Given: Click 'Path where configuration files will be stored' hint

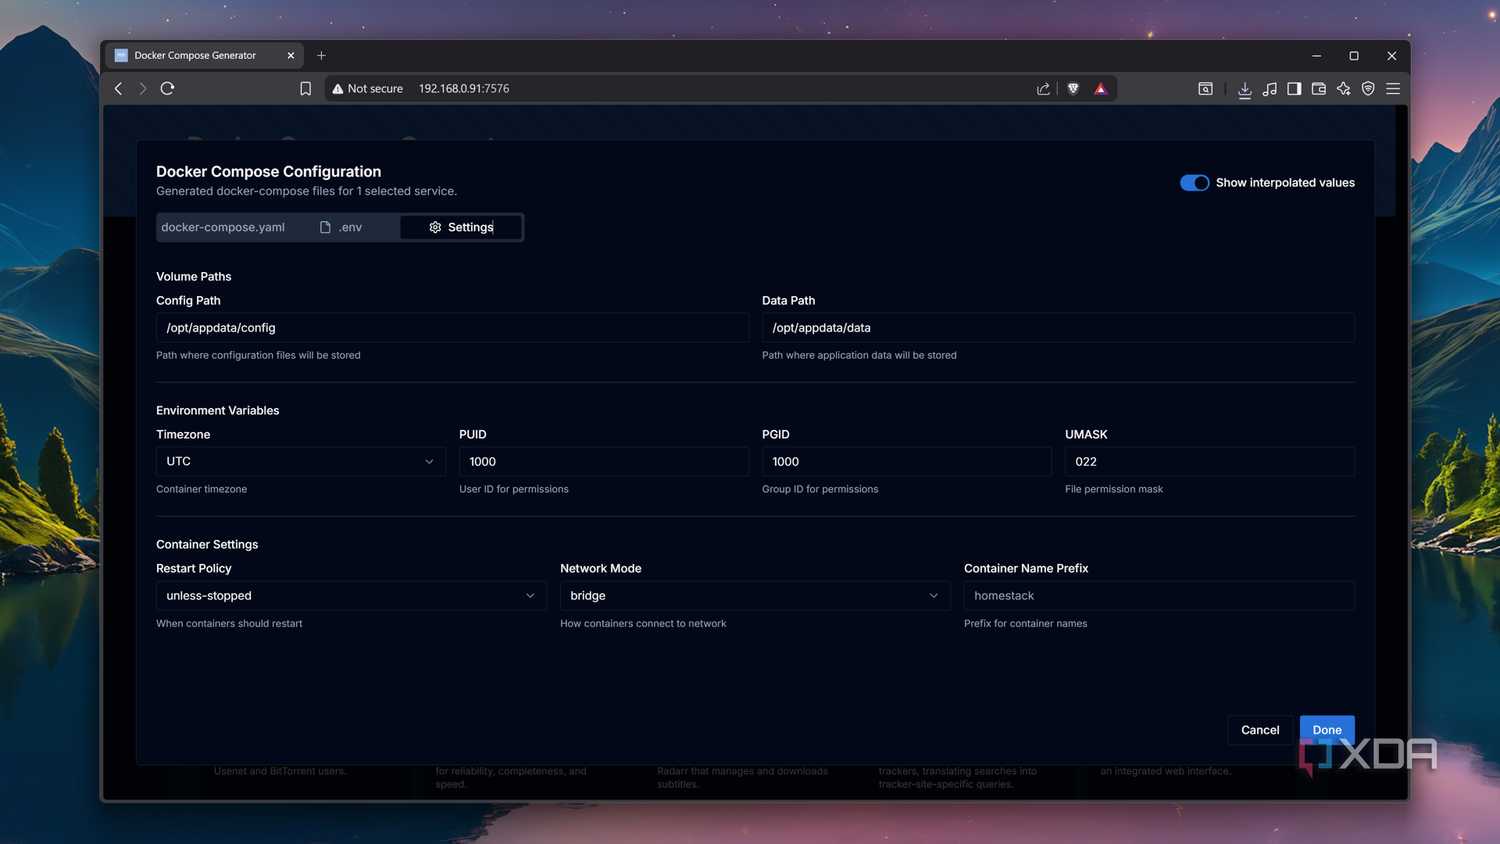Looking at the screenshot, I should tap(258, 355).
